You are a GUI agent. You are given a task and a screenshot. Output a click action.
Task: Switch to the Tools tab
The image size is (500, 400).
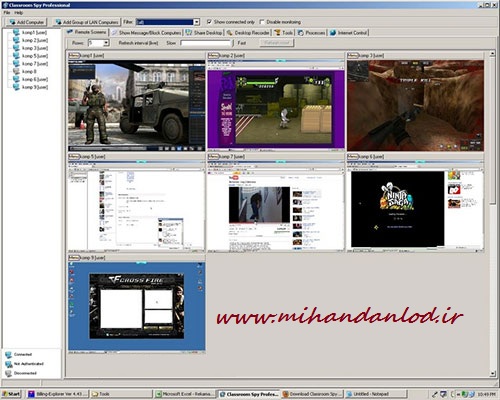284,33
